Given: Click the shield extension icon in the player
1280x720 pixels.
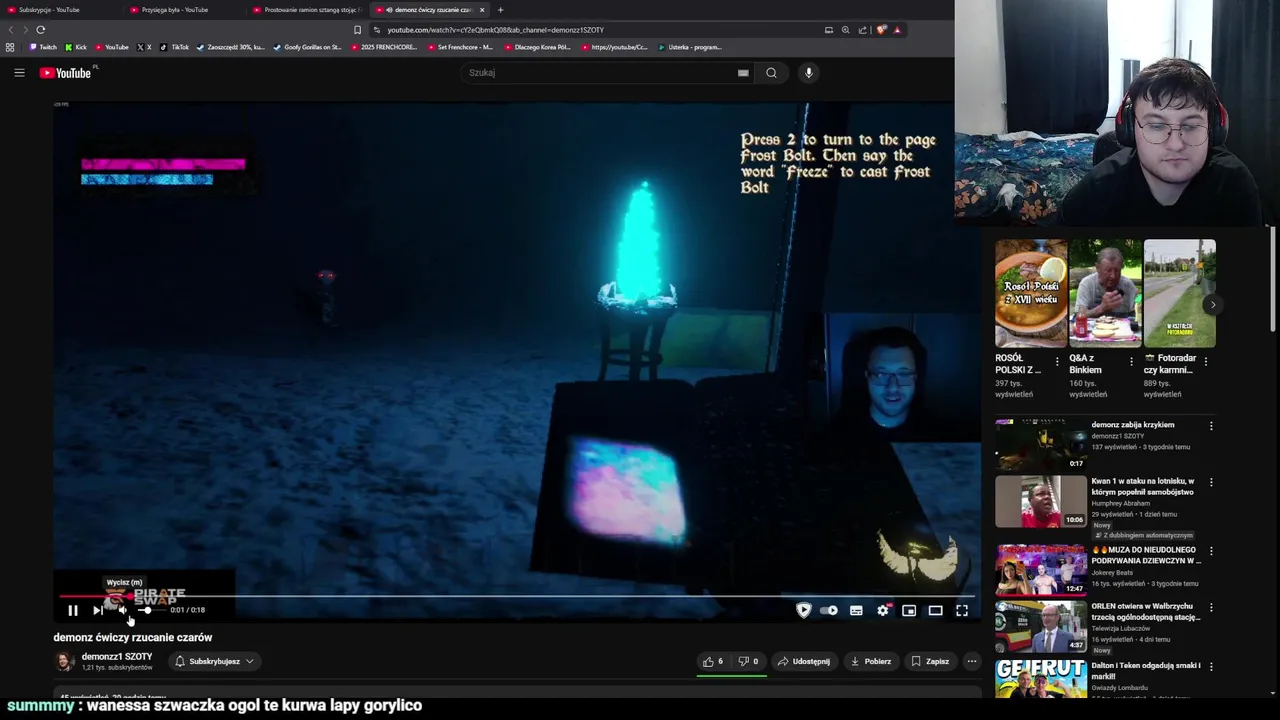Looking at the screenshot, I should (x=803, y=610).
